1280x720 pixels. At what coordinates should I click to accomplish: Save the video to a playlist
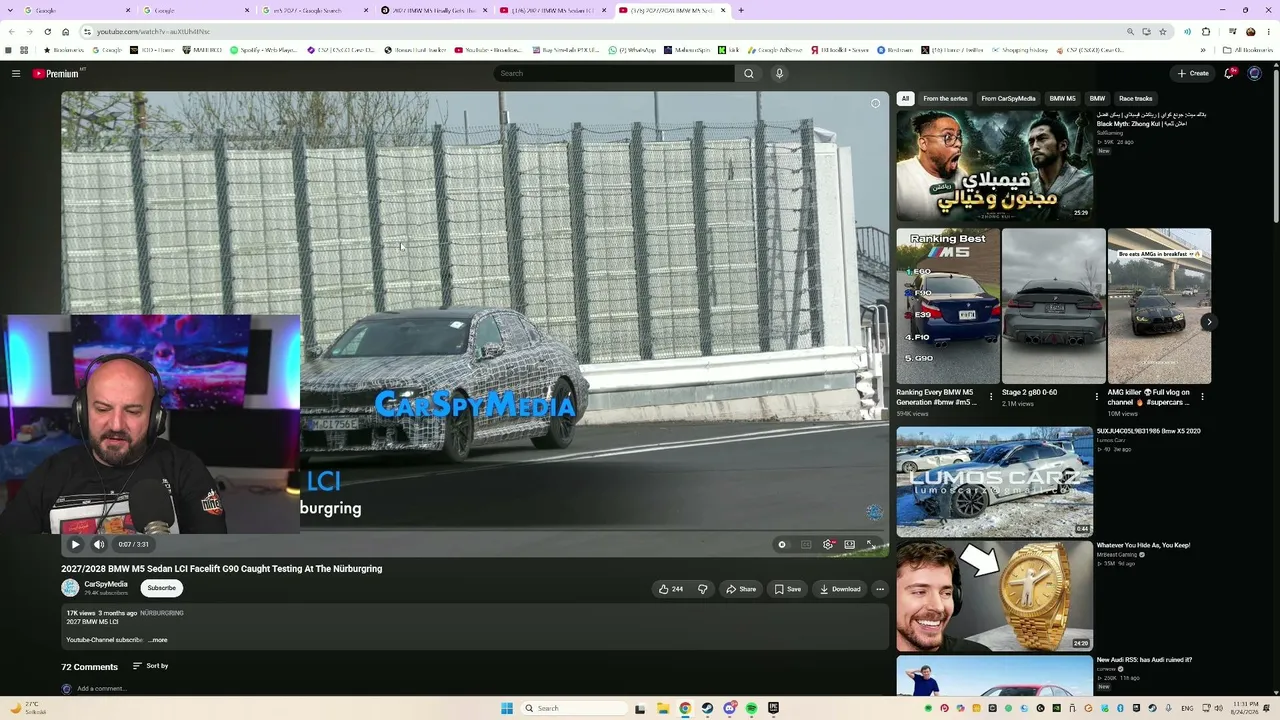(788, 589)
